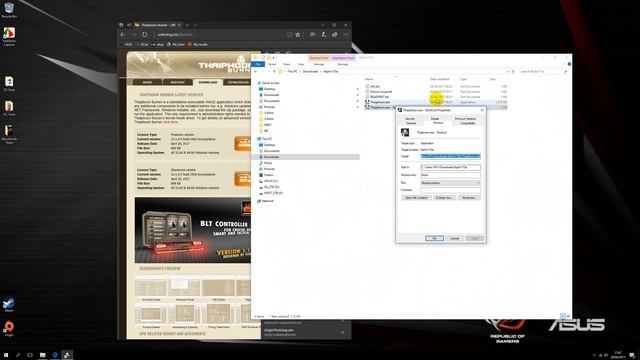Sort files by Name column header
640x360 pixels.
[x=369, y=79]
